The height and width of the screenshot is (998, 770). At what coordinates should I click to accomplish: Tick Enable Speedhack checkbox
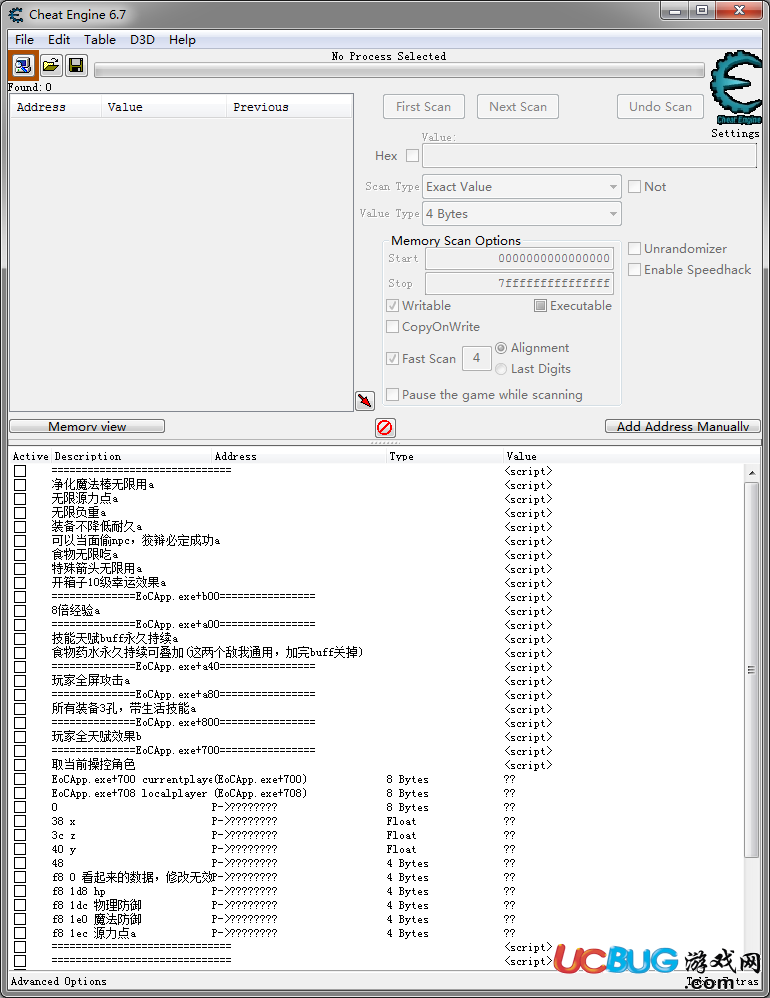(634, 269)
